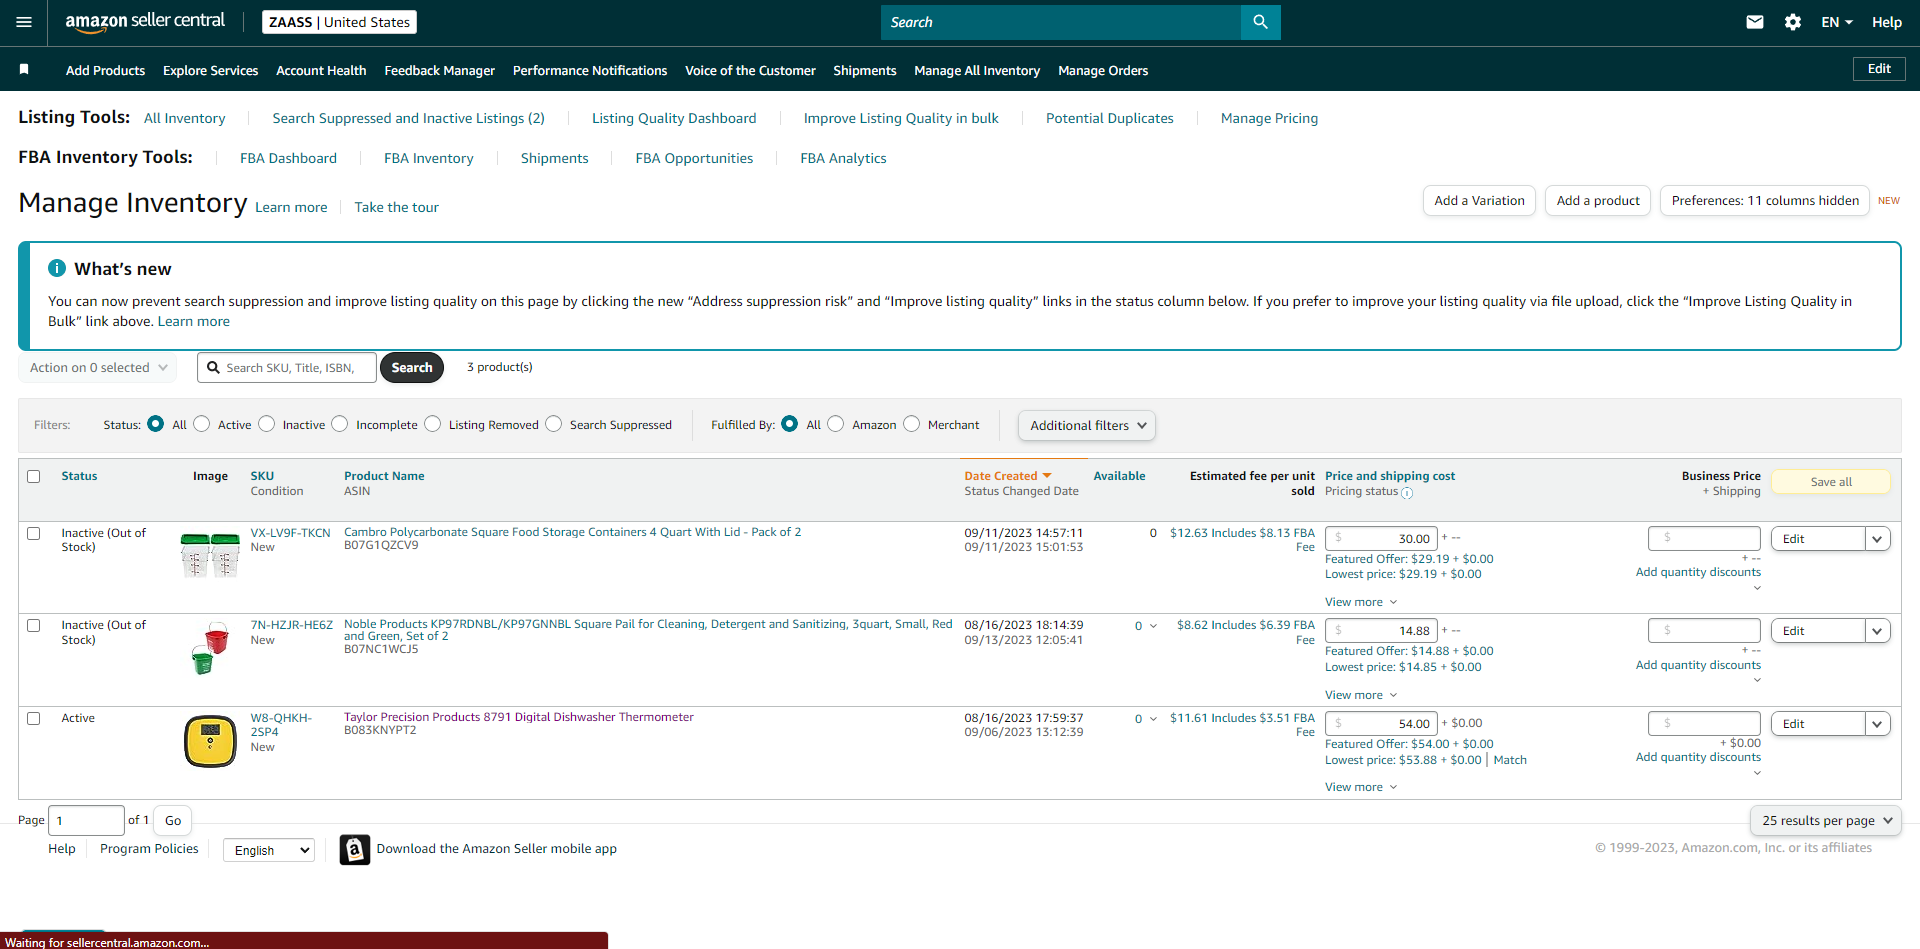The height and width of the screenshot is (949, 1920).
Task: Click the Amazon Seller Central logo
Action: (145, 22)
